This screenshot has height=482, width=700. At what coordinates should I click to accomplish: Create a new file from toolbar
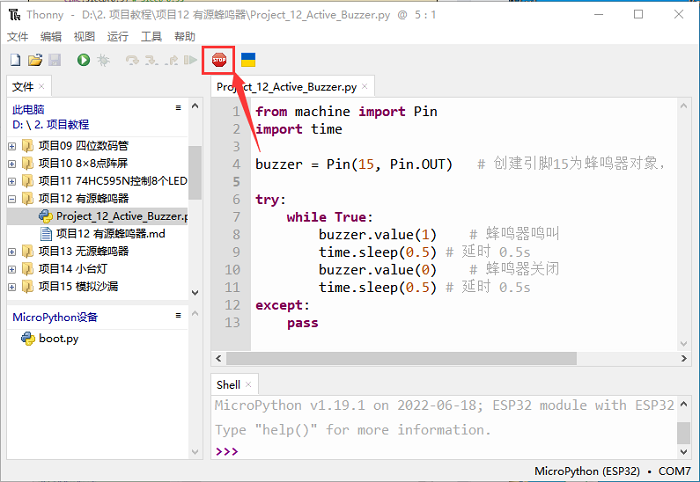tap(15, 61)
